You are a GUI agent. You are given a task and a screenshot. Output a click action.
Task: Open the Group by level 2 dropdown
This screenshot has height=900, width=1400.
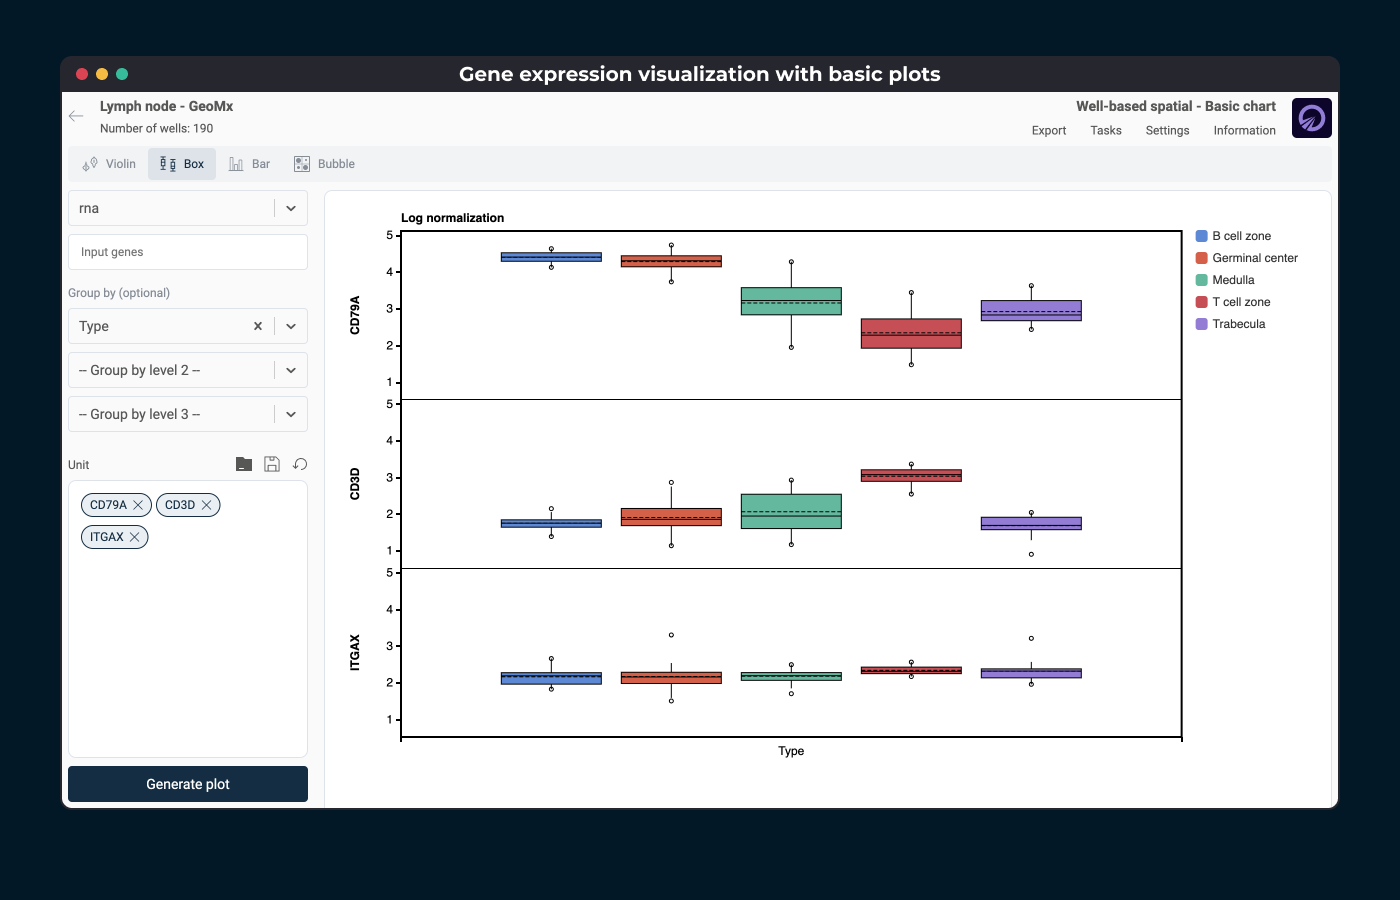pyautogui.click(x=291, y=370)
